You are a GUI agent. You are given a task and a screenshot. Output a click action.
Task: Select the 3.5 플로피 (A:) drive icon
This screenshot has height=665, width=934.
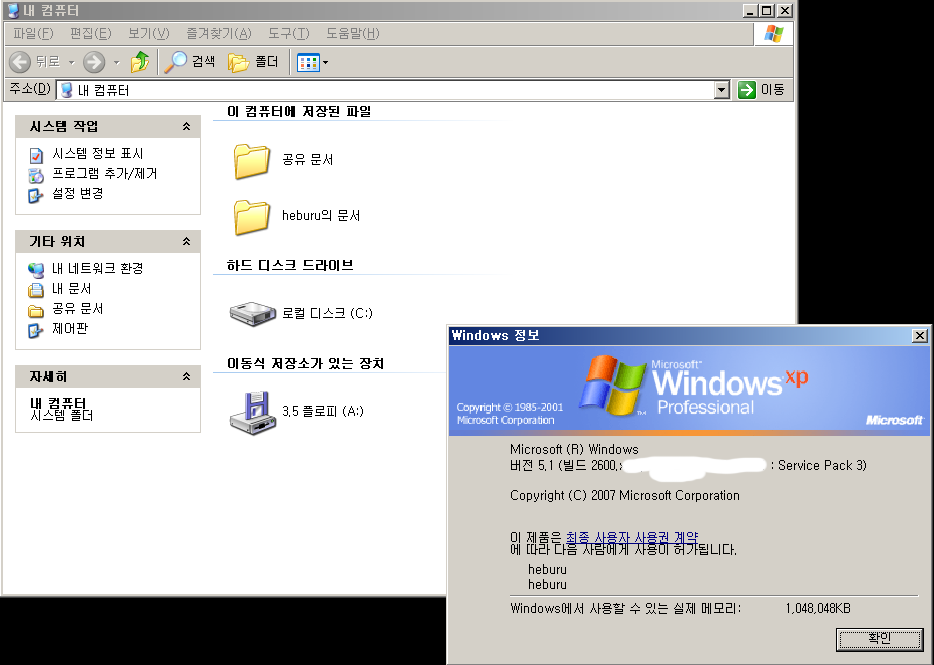click(x=253, y=413)
